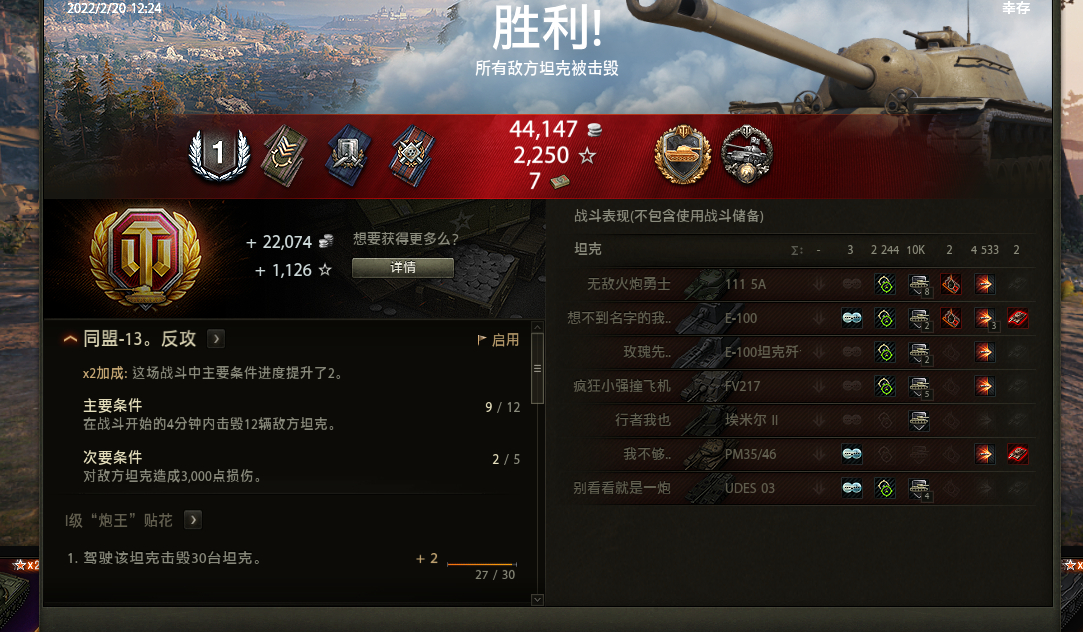The image size is (1083, 632).
Task: Click the rank 1 laurel wreath badge
Action: pos(219,155)
